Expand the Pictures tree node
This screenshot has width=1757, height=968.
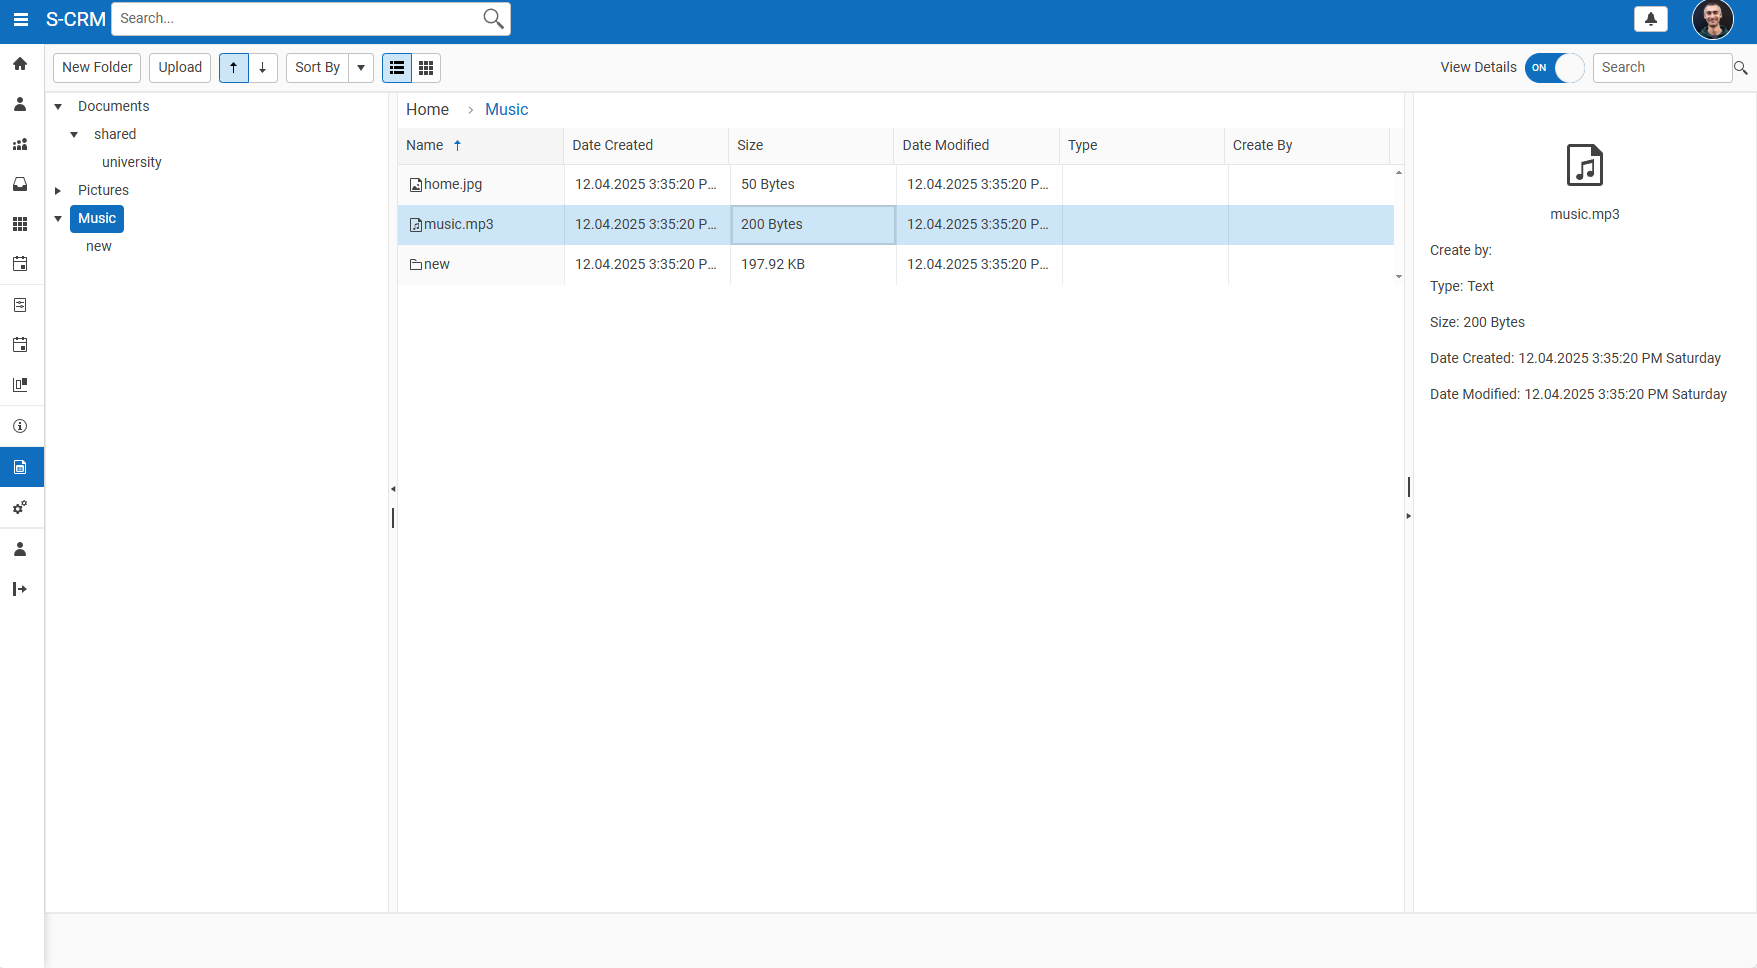pos(58,190)
